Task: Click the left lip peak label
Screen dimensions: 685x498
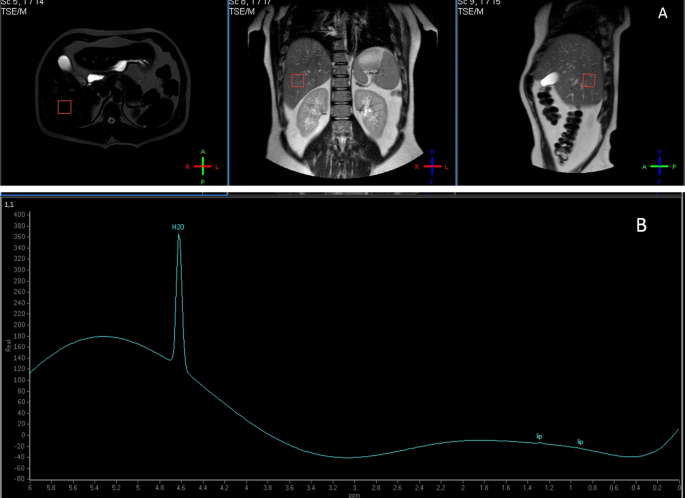Action: 539,436
